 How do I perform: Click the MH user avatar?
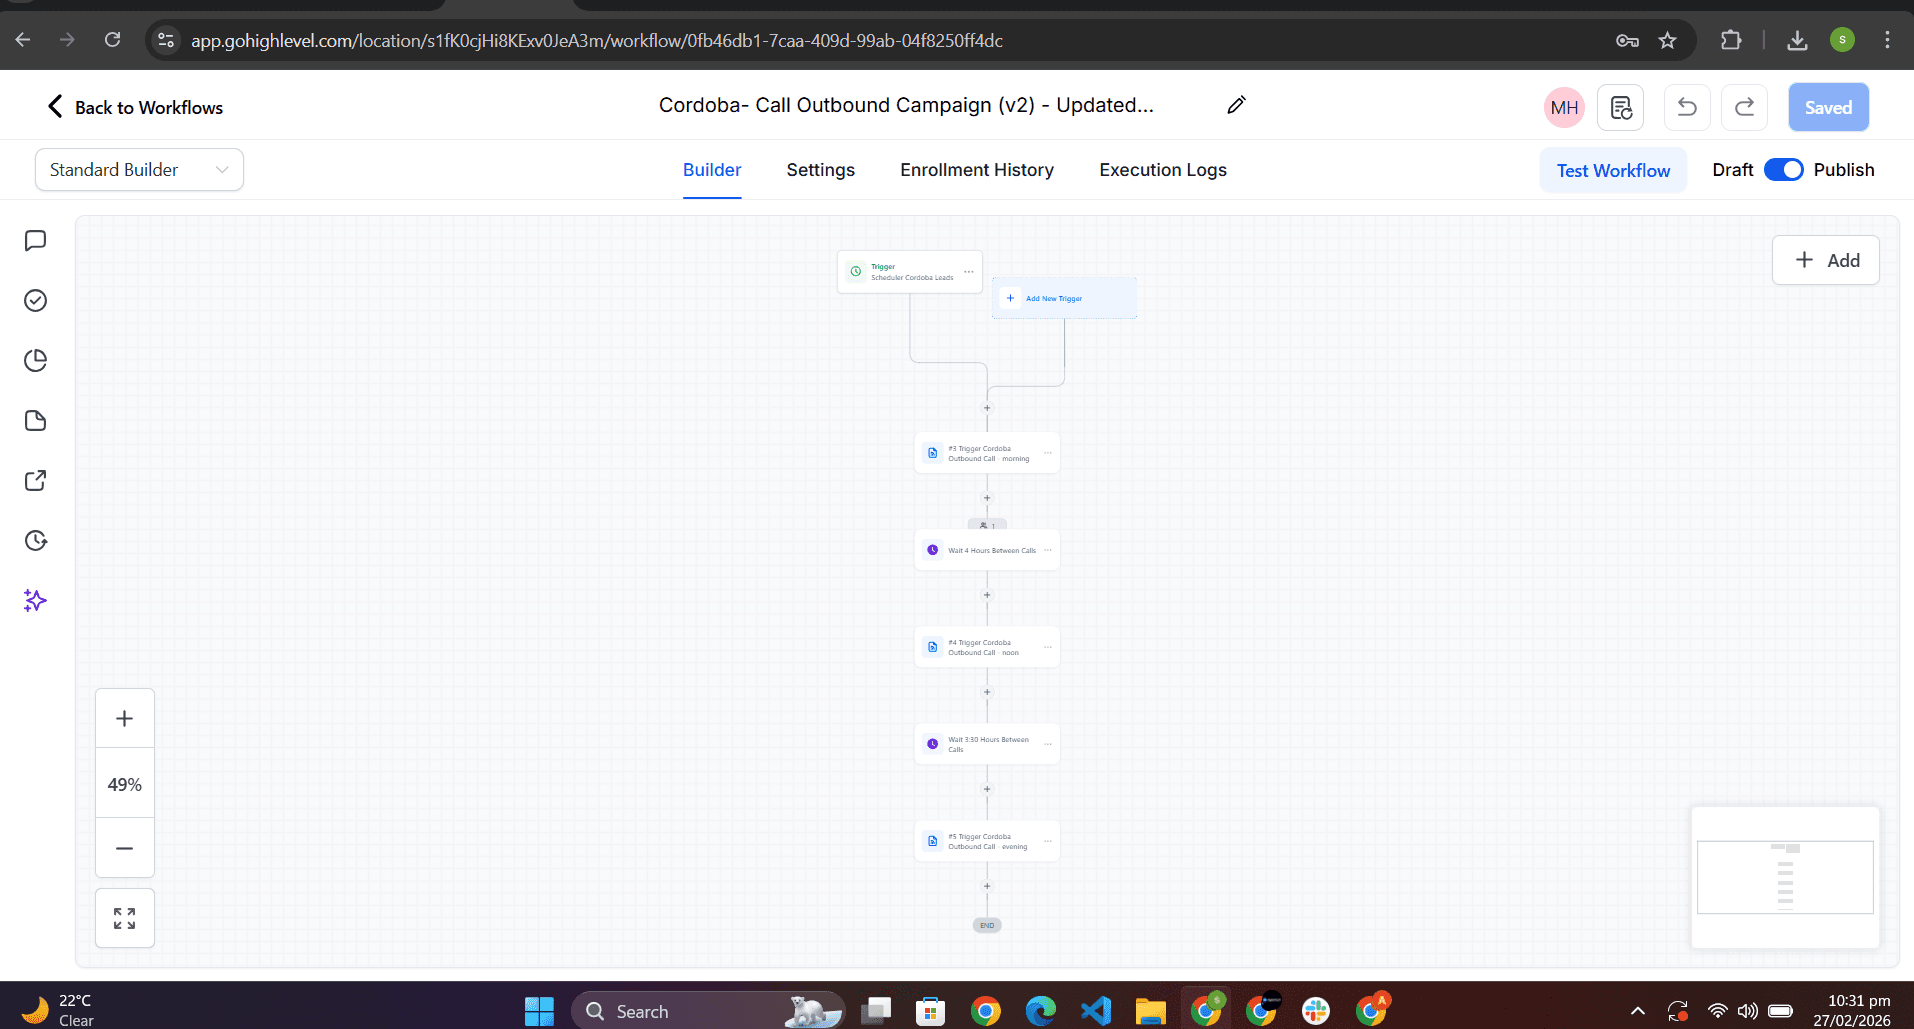tap(1564, 108)
